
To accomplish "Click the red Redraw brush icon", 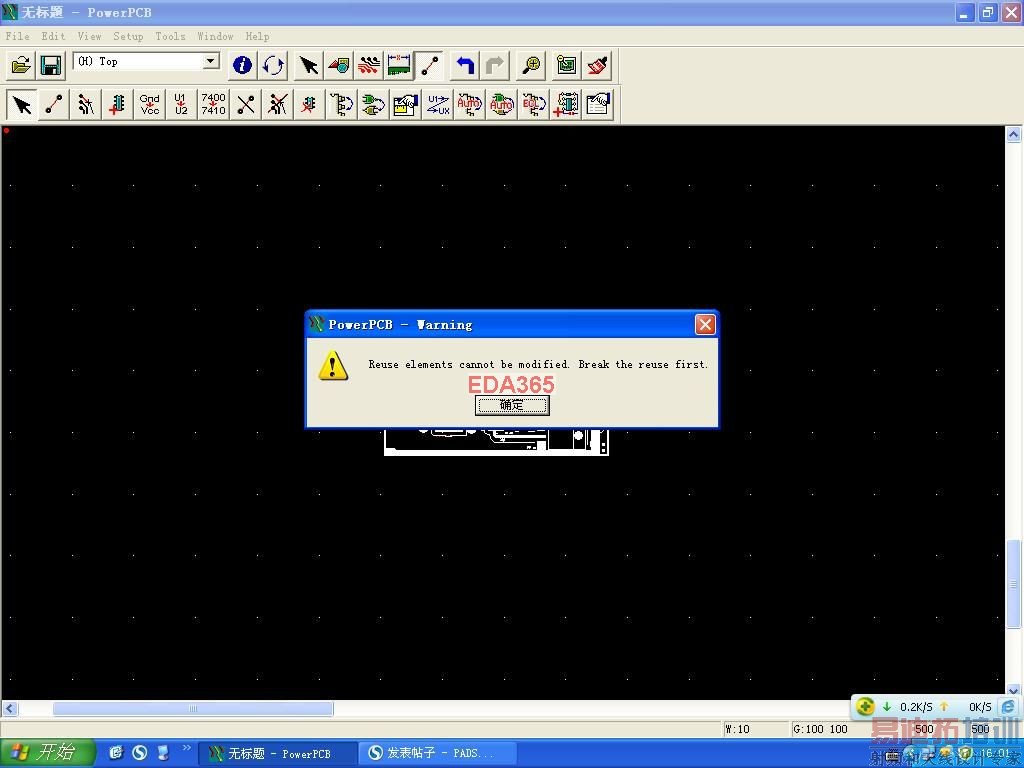I will click(597, 65).
